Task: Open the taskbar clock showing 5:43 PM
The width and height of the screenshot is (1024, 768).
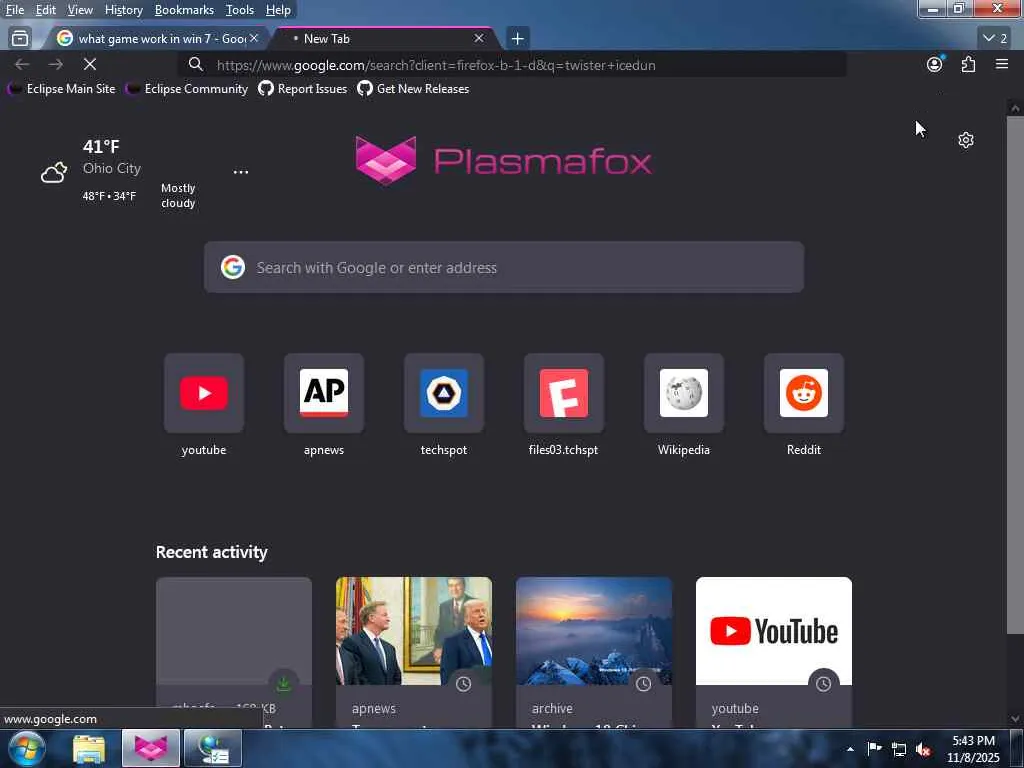Action: point(973,749)
